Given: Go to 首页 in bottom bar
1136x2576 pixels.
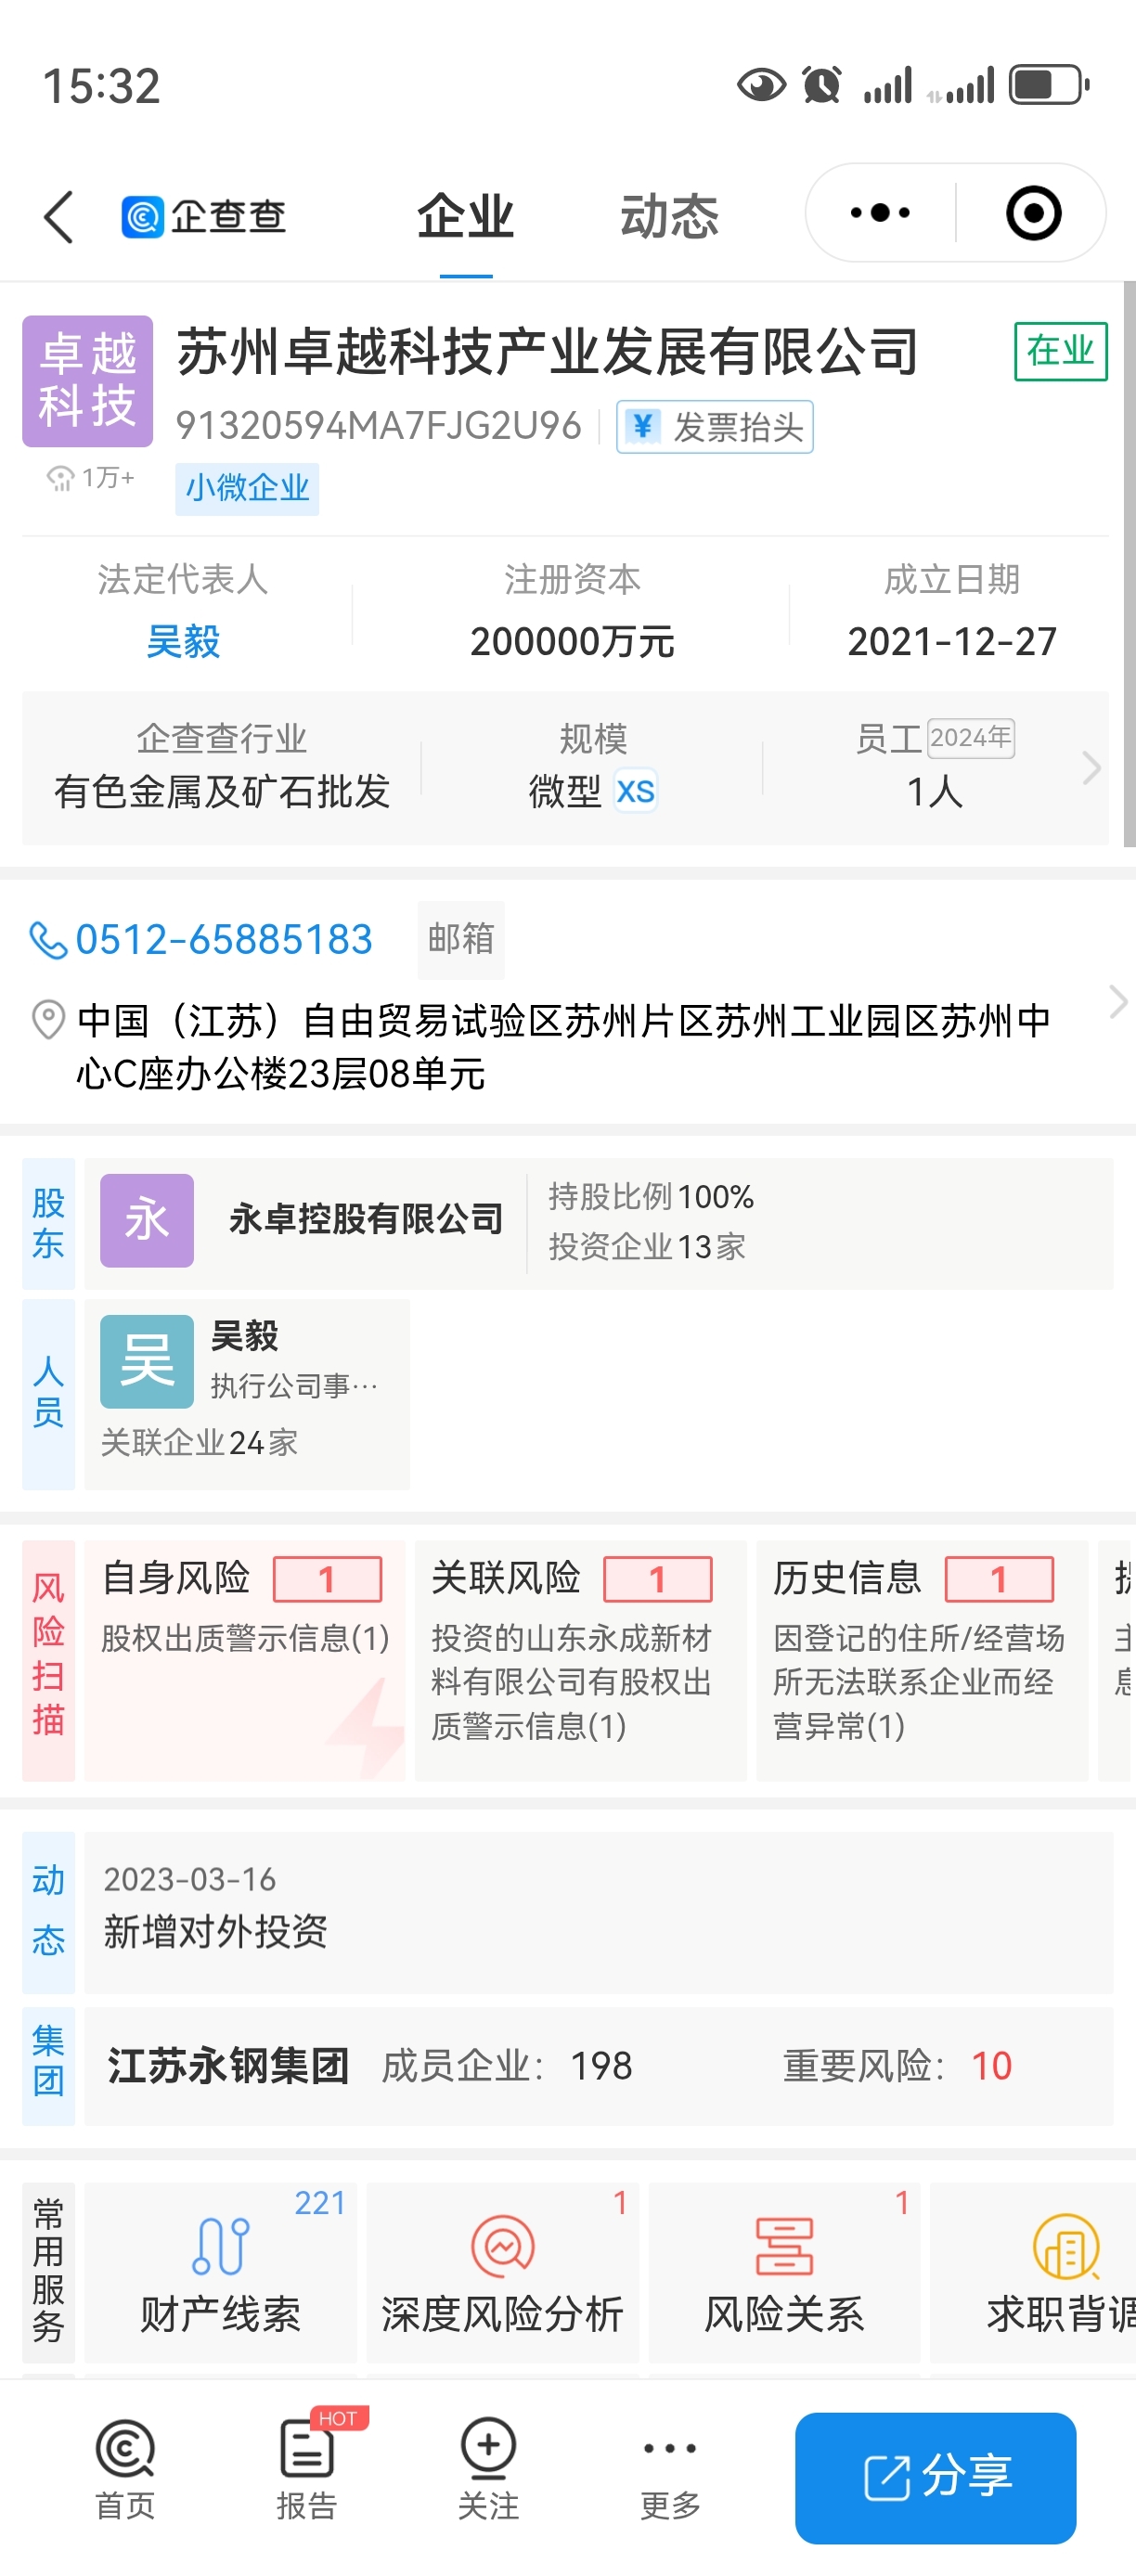Looking at the screenshot, I should [x=125, y=2469].
